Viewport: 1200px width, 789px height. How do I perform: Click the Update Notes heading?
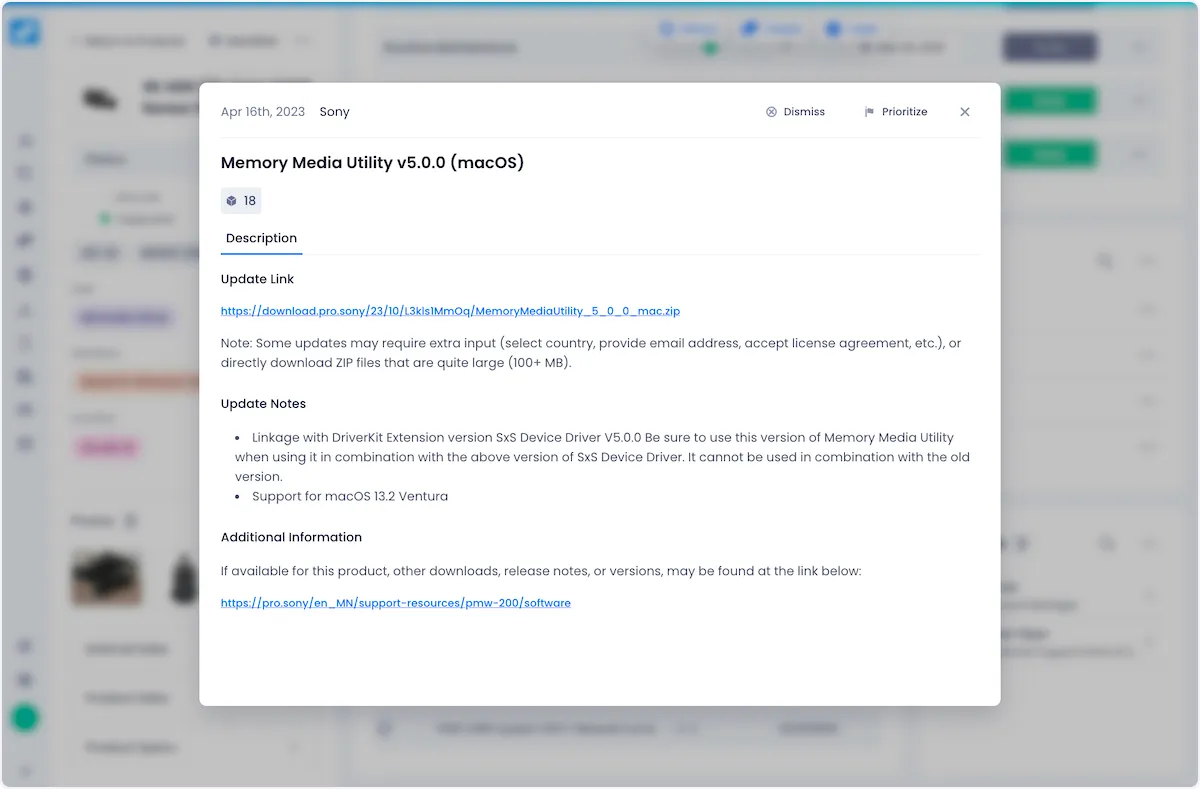coord(263,404)
